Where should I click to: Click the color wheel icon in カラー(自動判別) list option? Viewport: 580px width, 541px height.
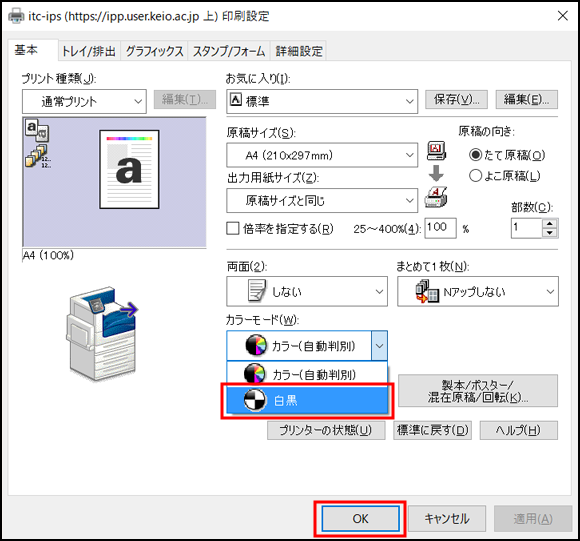click(254, 373)
